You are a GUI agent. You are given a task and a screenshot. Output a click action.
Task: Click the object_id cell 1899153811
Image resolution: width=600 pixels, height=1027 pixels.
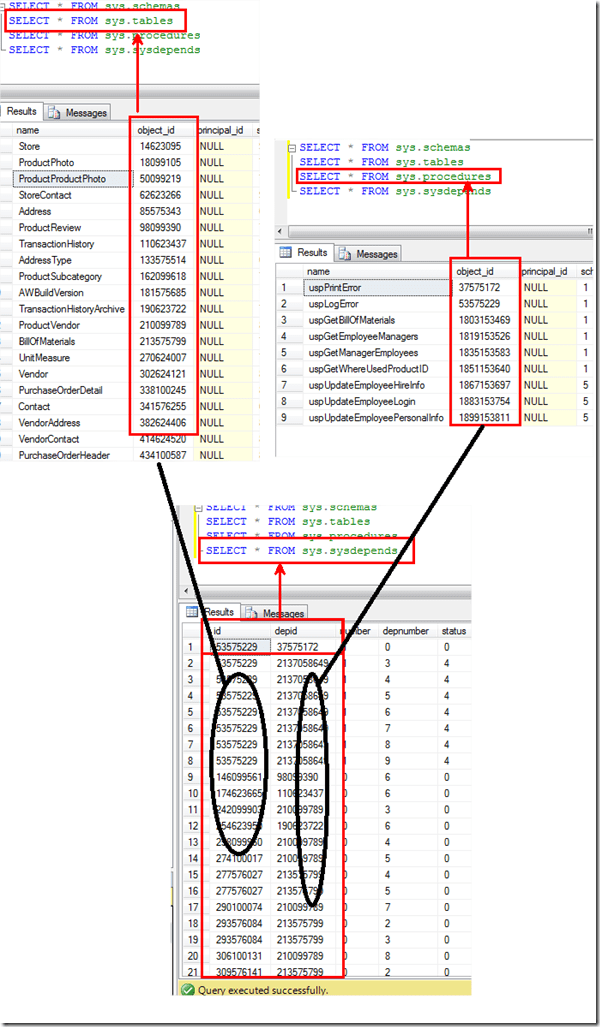[x=485, y=417]
